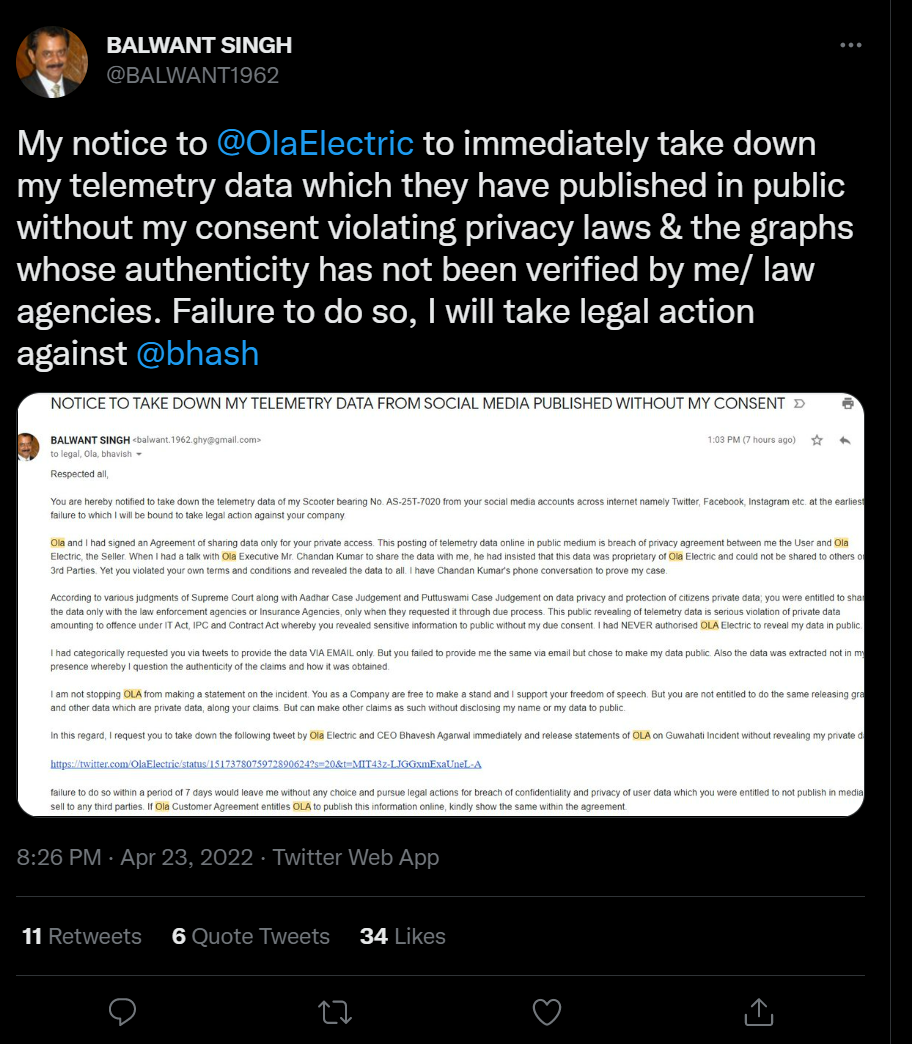This screenshot has height=1044, width=912.
Task: Click the retweet arrows icon
Action: (x=334, y=1011)
